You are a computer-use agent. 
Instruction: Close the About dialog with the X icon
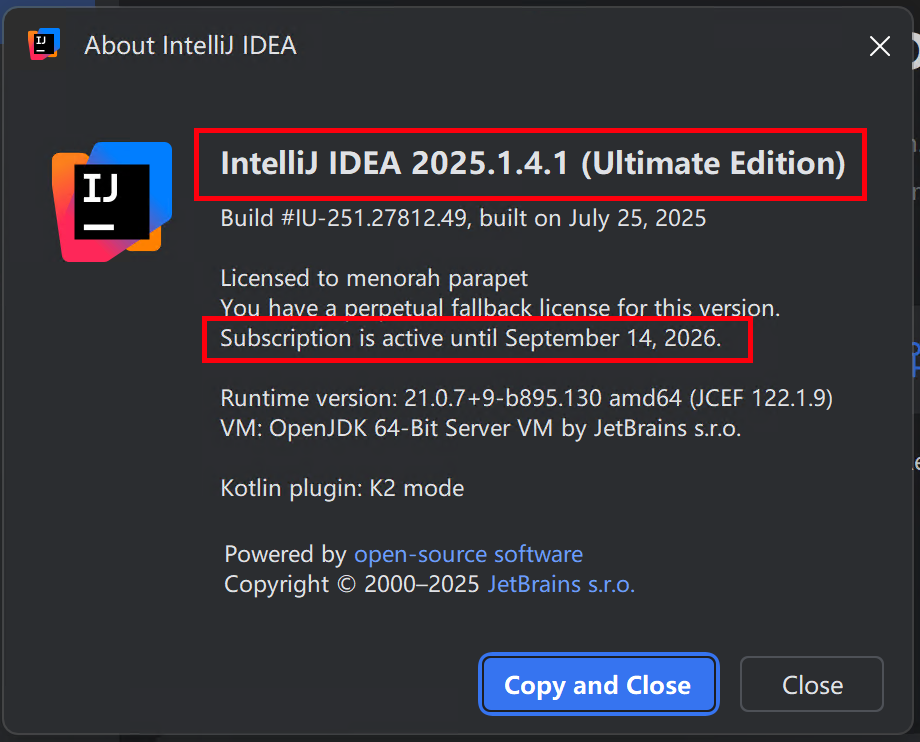[880, 46]
